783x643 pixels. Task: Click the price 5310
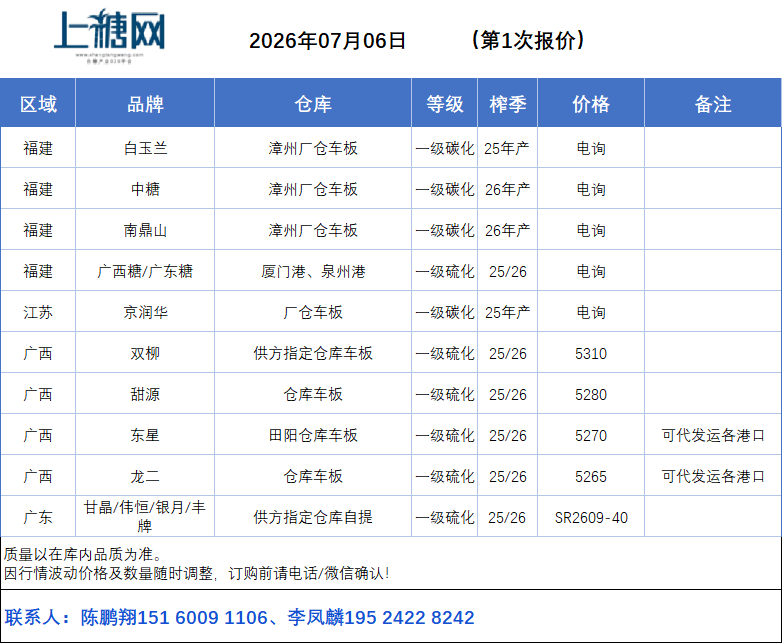pyautogui.click(x=591, y=353)
